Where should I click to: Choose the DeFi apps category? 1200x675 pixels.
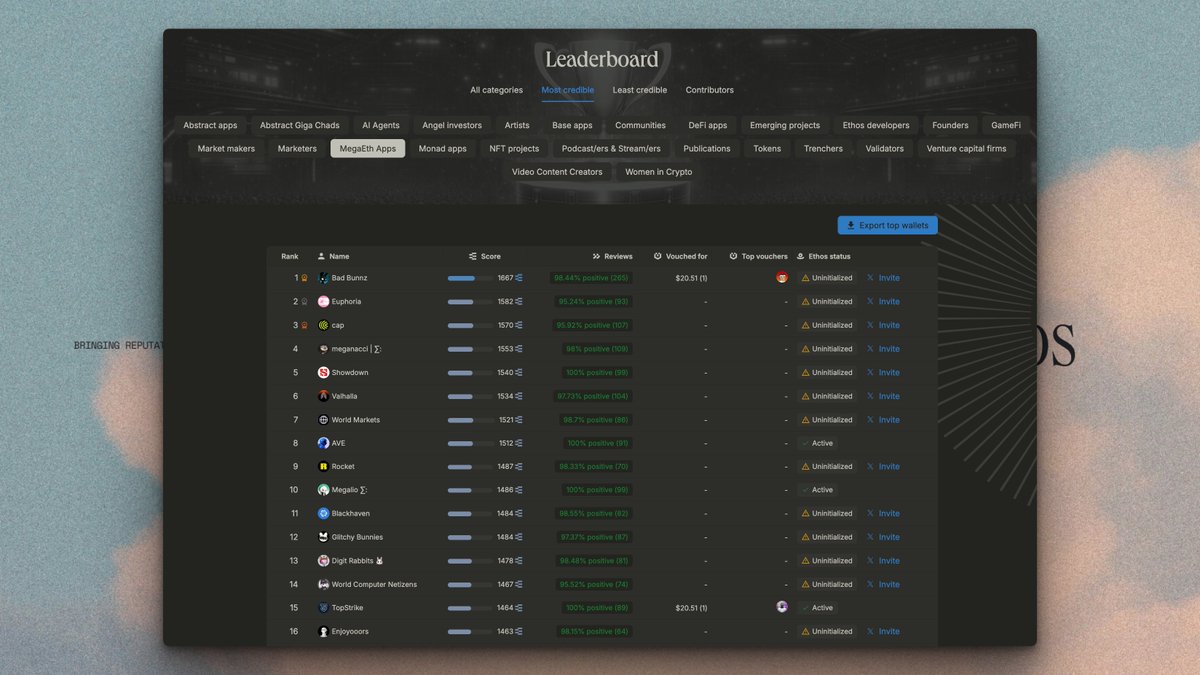tap(708, 125)
